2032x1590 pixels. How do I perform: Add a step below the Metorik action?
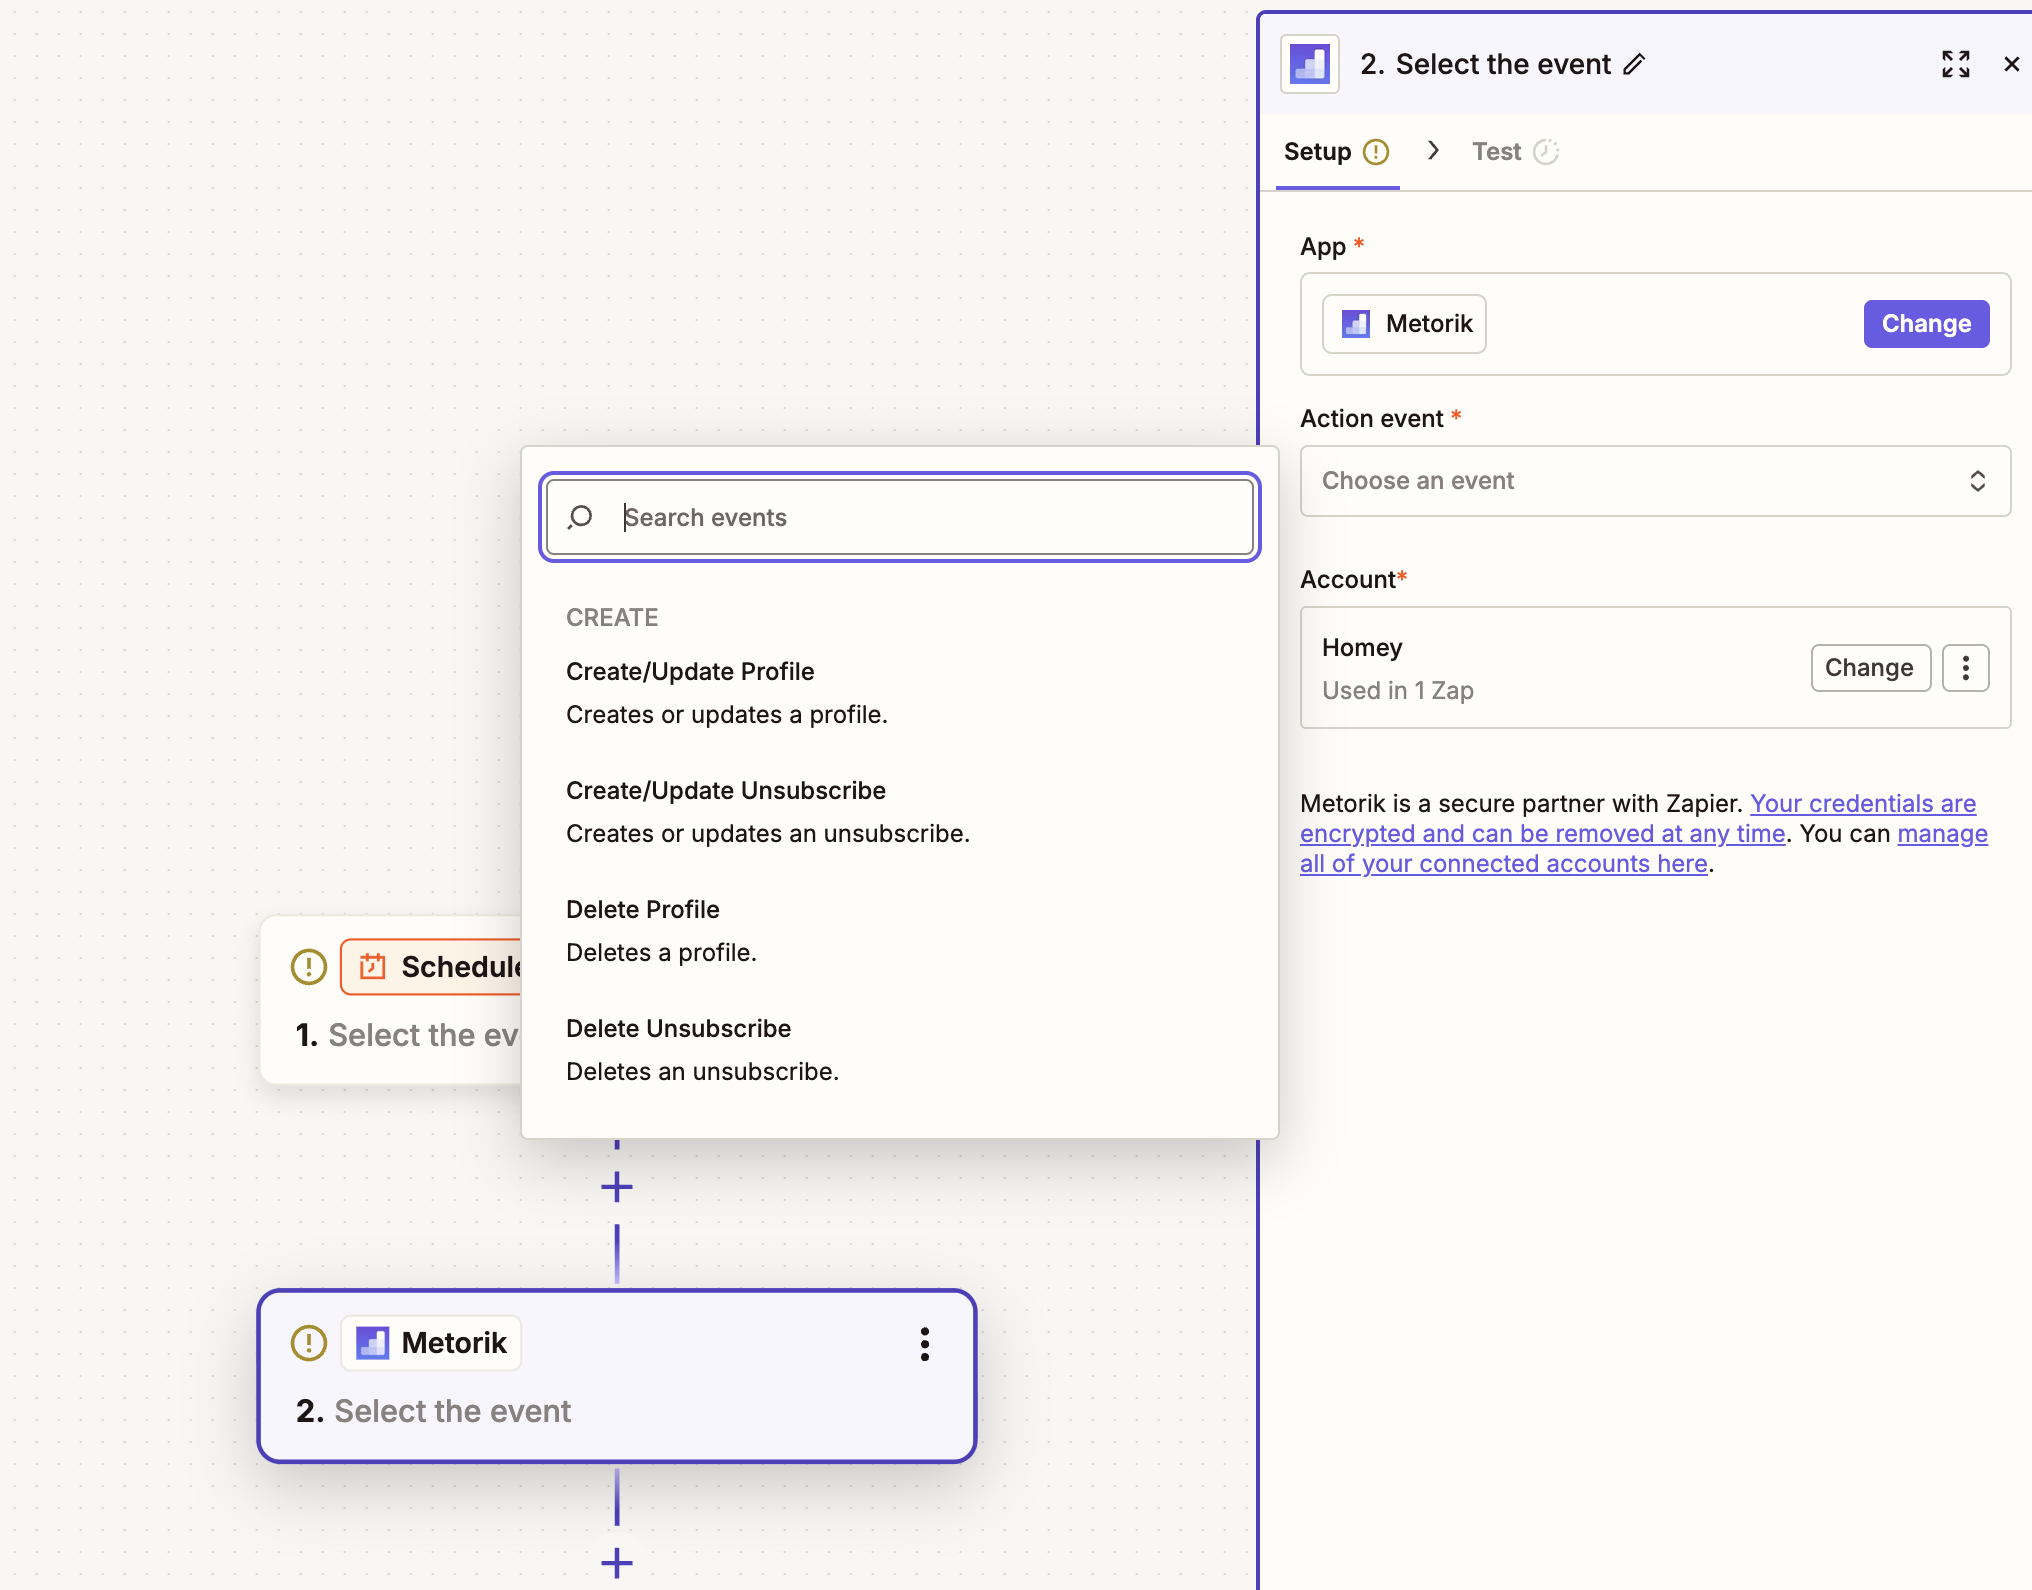[x=617, y=1563]
